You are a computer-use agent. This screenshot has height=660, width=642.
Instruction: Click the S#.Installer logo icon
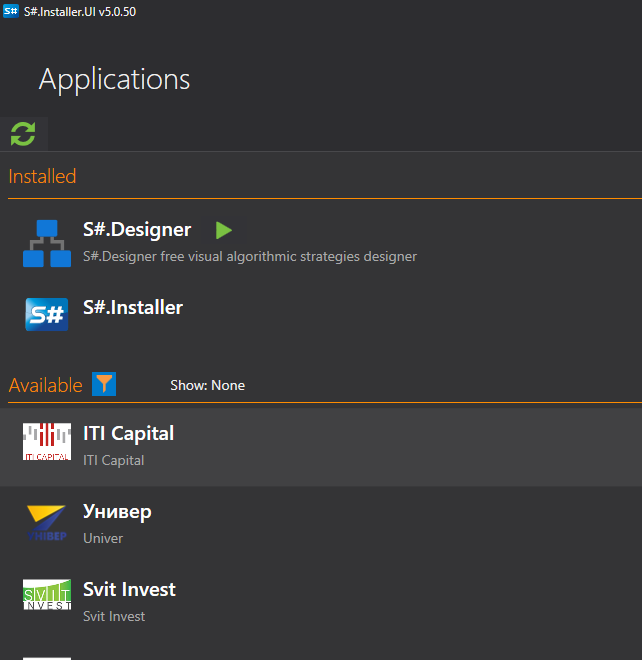point(47,314)
